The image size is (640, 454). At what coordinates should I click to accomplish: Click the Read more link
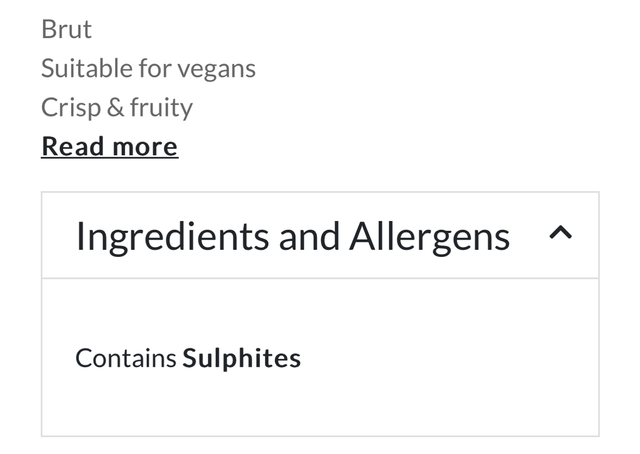[109, 147]
